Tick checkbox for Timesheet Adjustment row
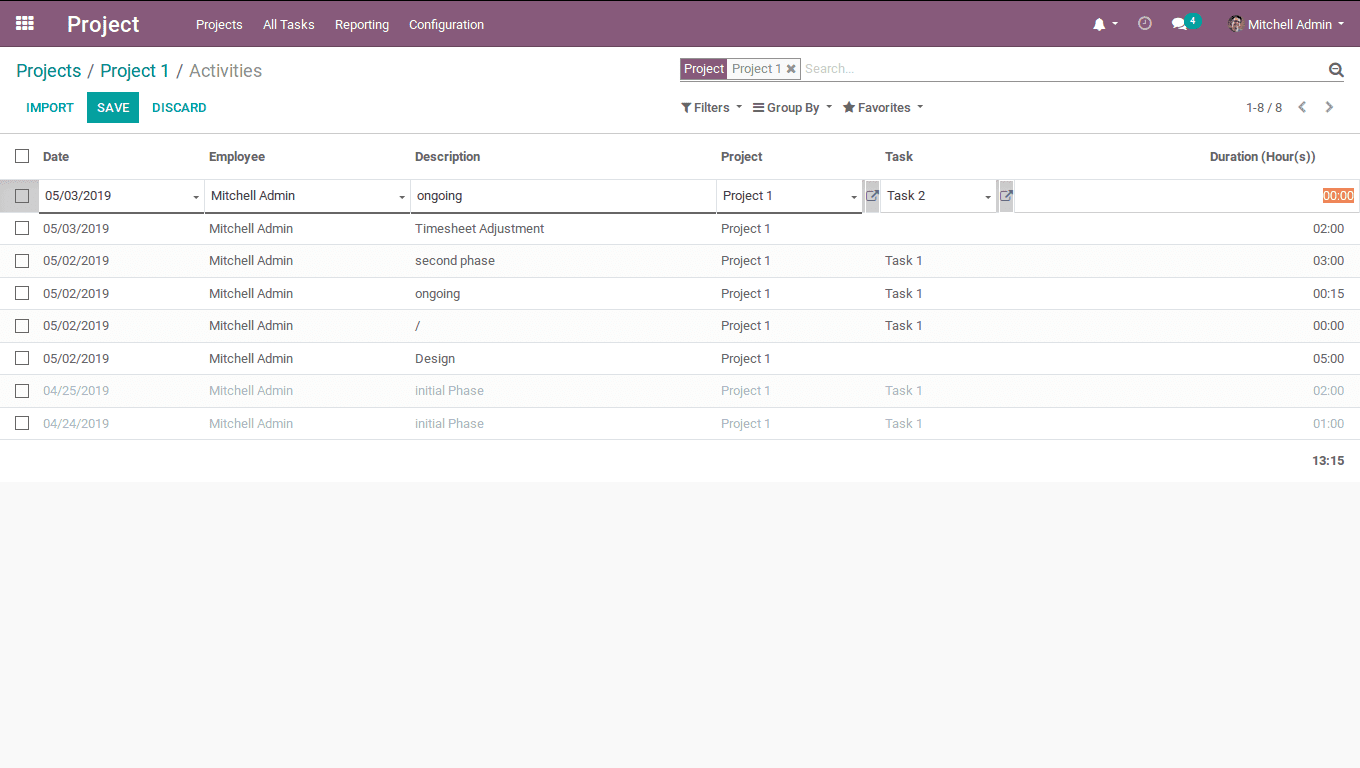 pos(22,228)
